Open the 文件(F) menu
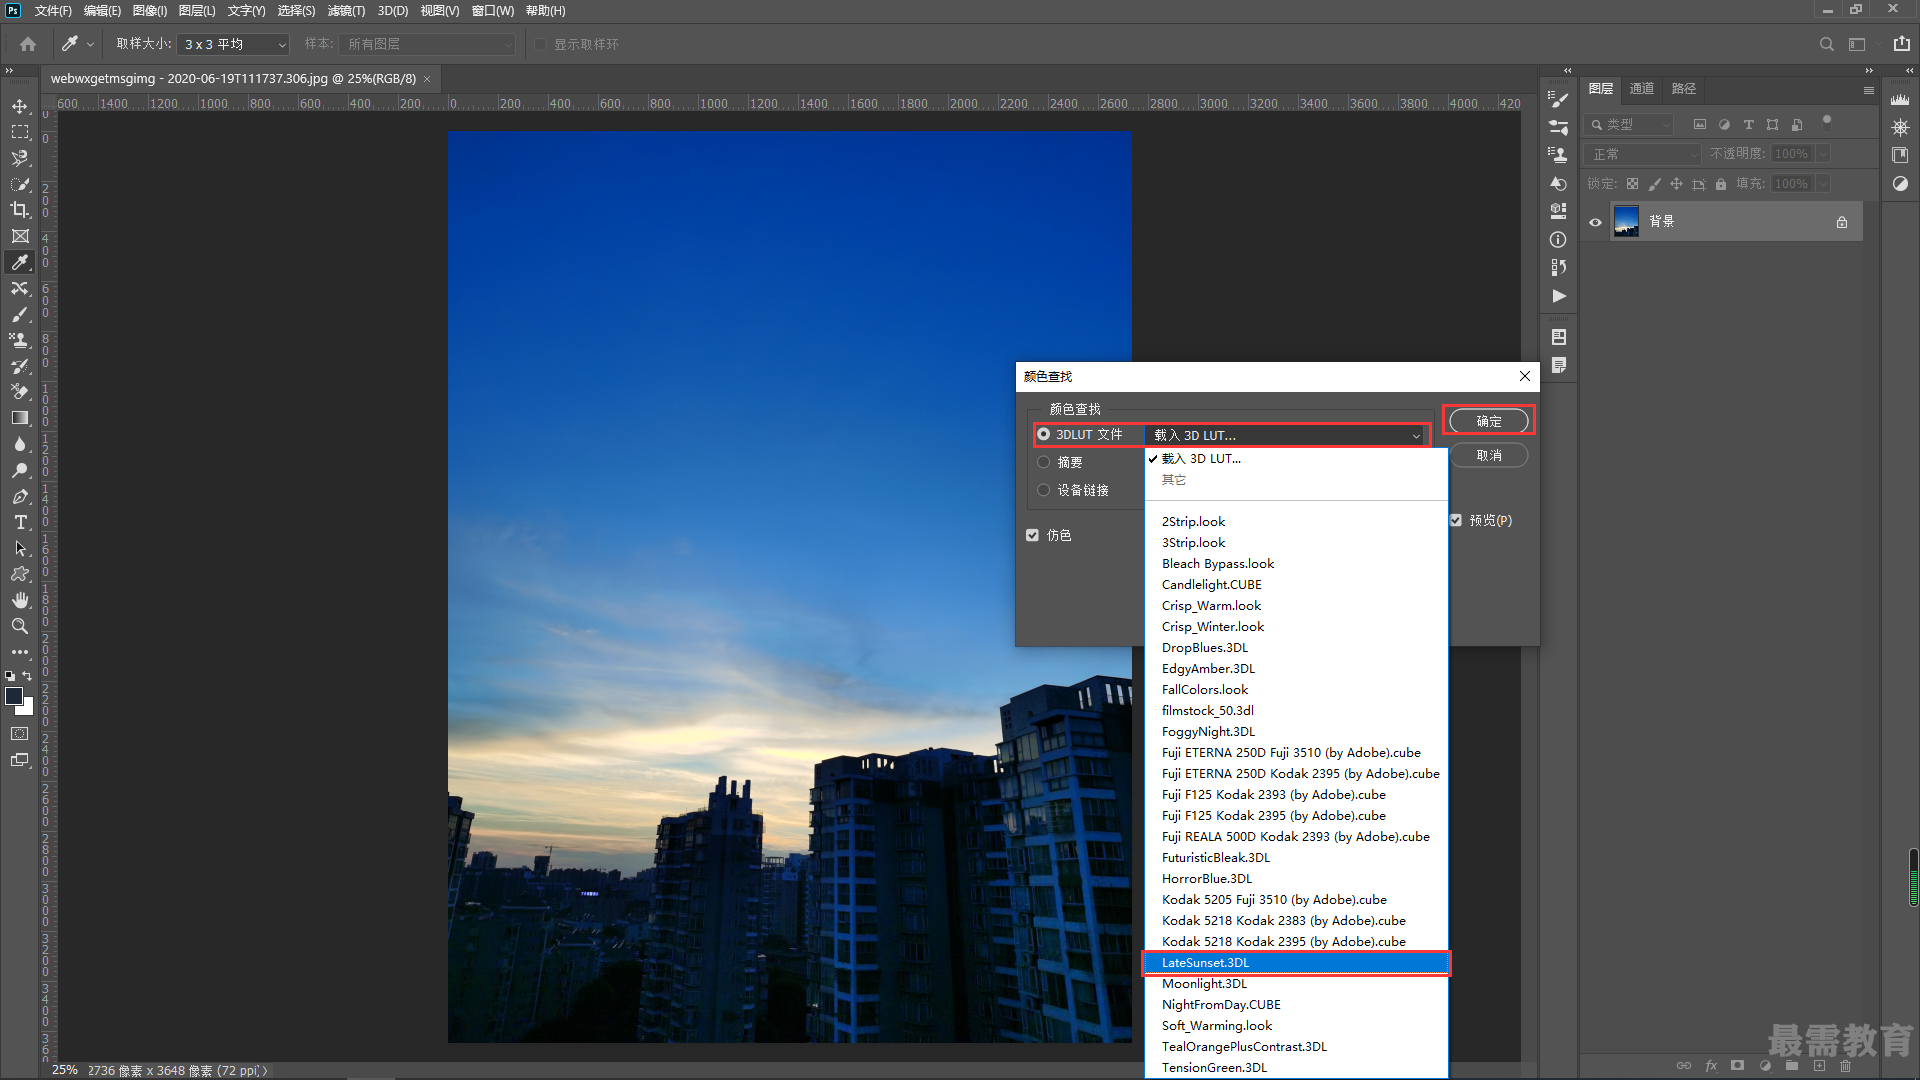 (53, 11)
